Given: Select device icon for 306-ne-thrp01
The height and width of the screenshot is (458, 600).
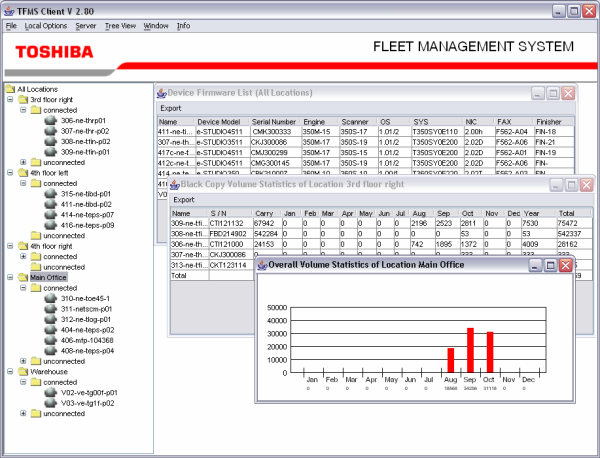Looking at the screenshot, I should coord(51,121).
